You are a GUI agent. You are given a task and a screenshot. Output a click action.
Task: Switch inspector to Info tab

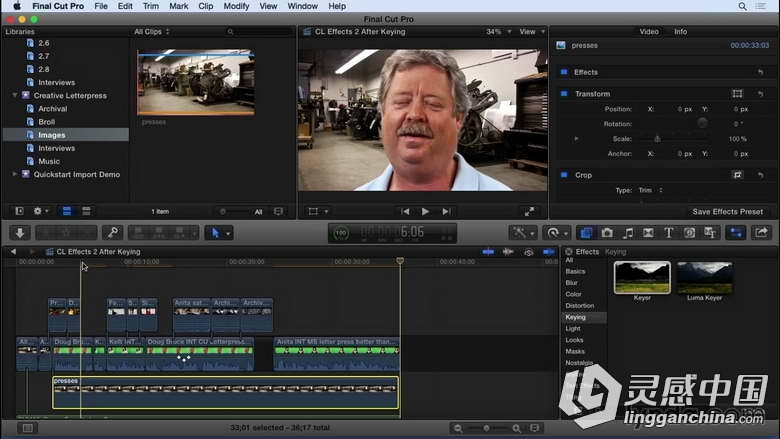(x=681, y=31)
